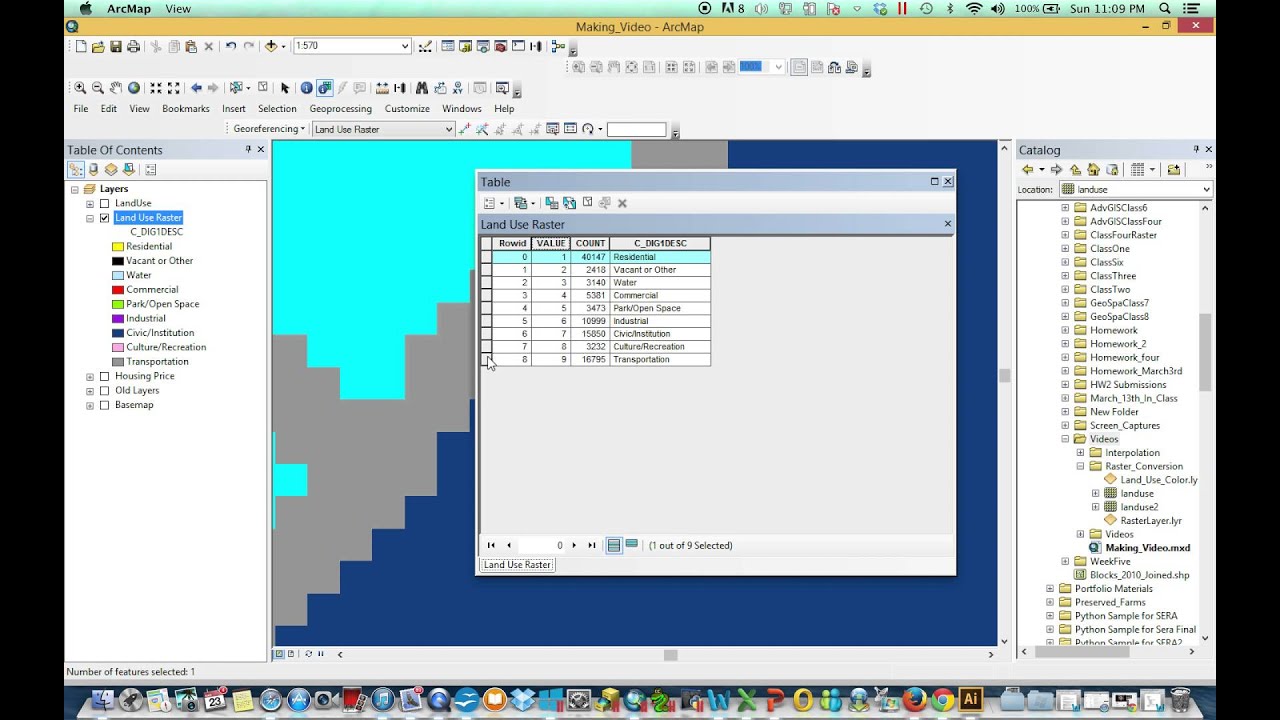The height and width of the screenshot is (720, 1280).
Task: Click Show all records button
Action: (x=614, y=545)
